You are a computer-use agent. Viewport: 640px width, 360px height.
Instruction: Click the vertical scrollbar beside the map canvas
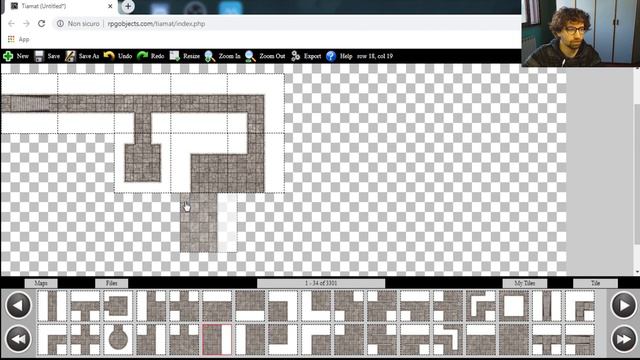(637, 171)
